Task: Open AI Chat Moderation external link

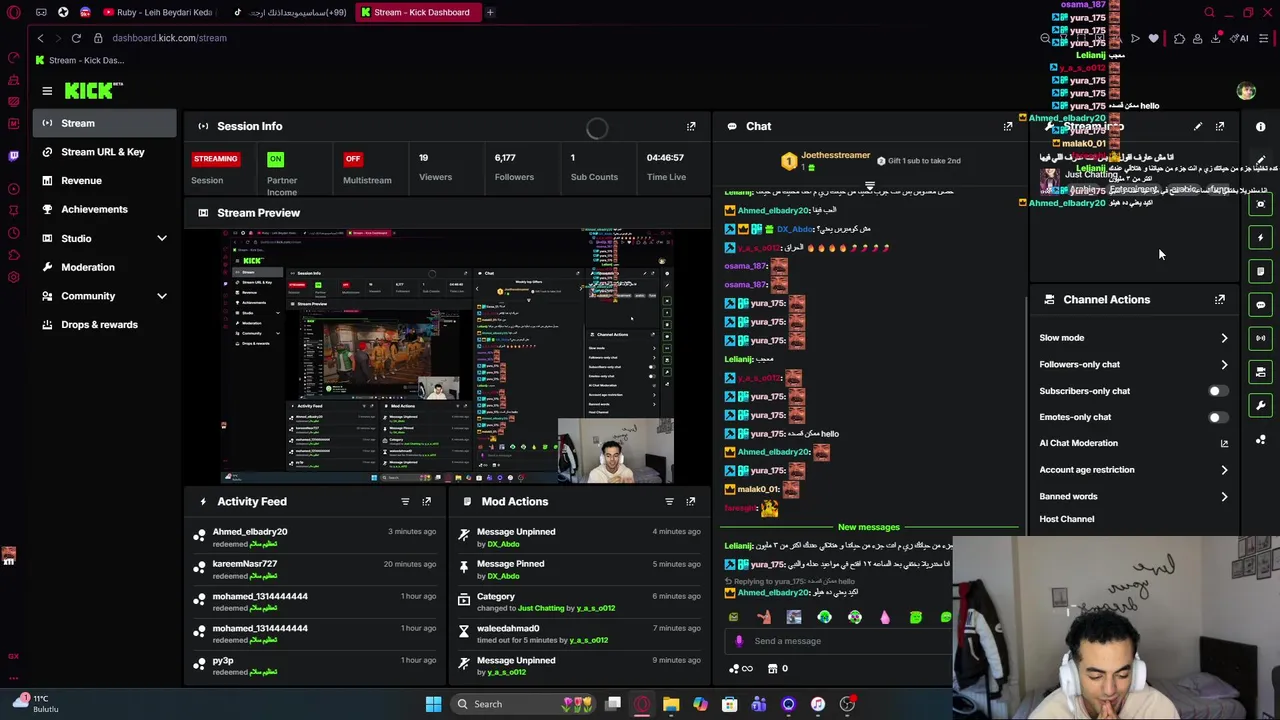Action: 1224,443
